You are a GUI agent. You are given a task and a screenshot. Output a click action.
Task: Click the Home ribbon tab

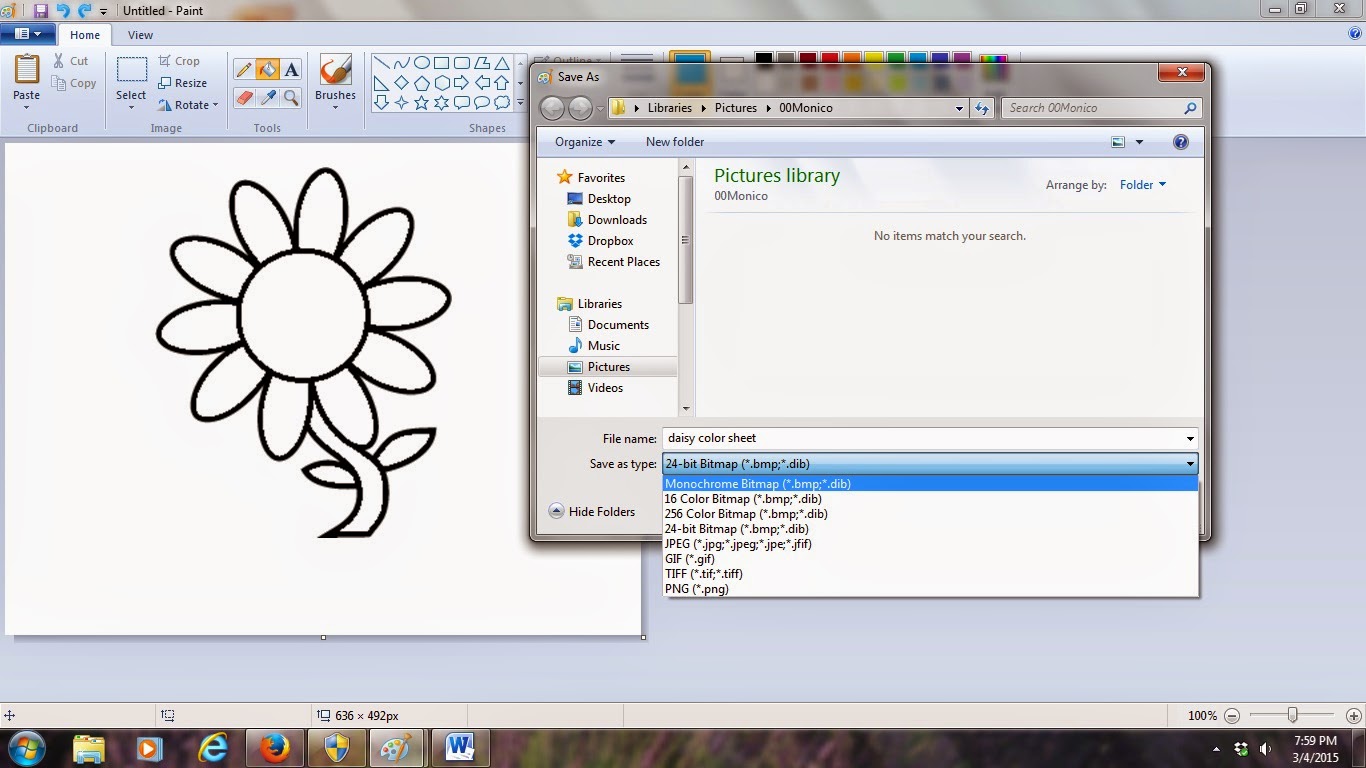(x=84, y=34)
